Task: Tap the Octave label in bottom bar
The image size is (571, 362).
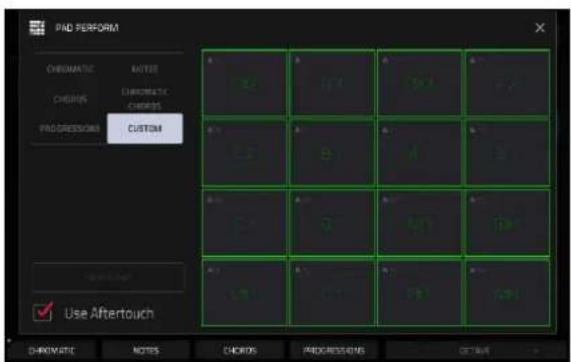Action: (x=474, y=351)
